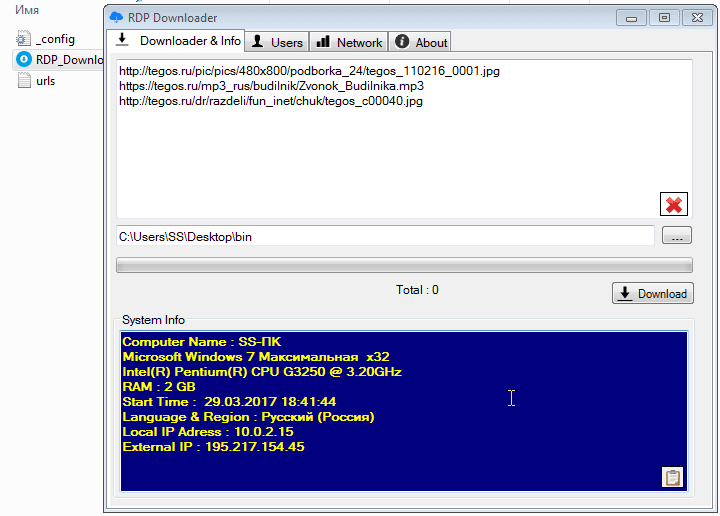Screen dimensions: 720x516
Task: Sort by the Имя column header
Action: 27,9
